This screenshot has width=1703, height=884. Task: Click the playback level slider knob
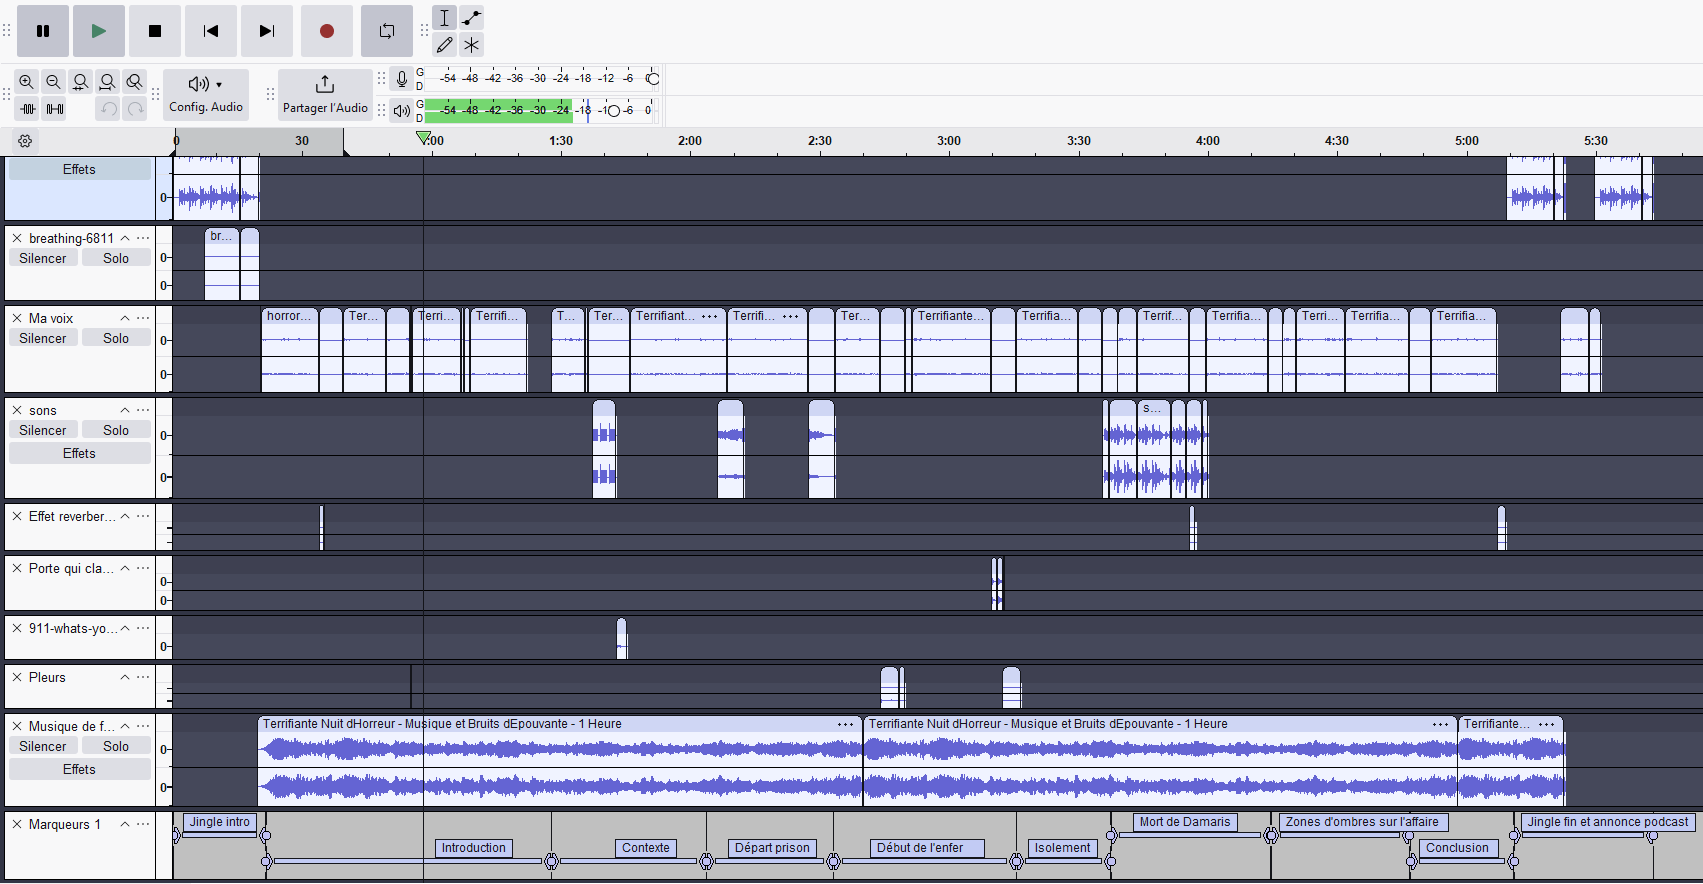click(x=613, y=110)
